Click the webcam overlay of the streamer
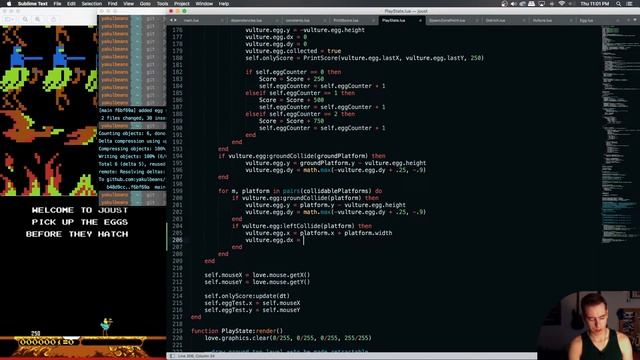 [589, 325]
